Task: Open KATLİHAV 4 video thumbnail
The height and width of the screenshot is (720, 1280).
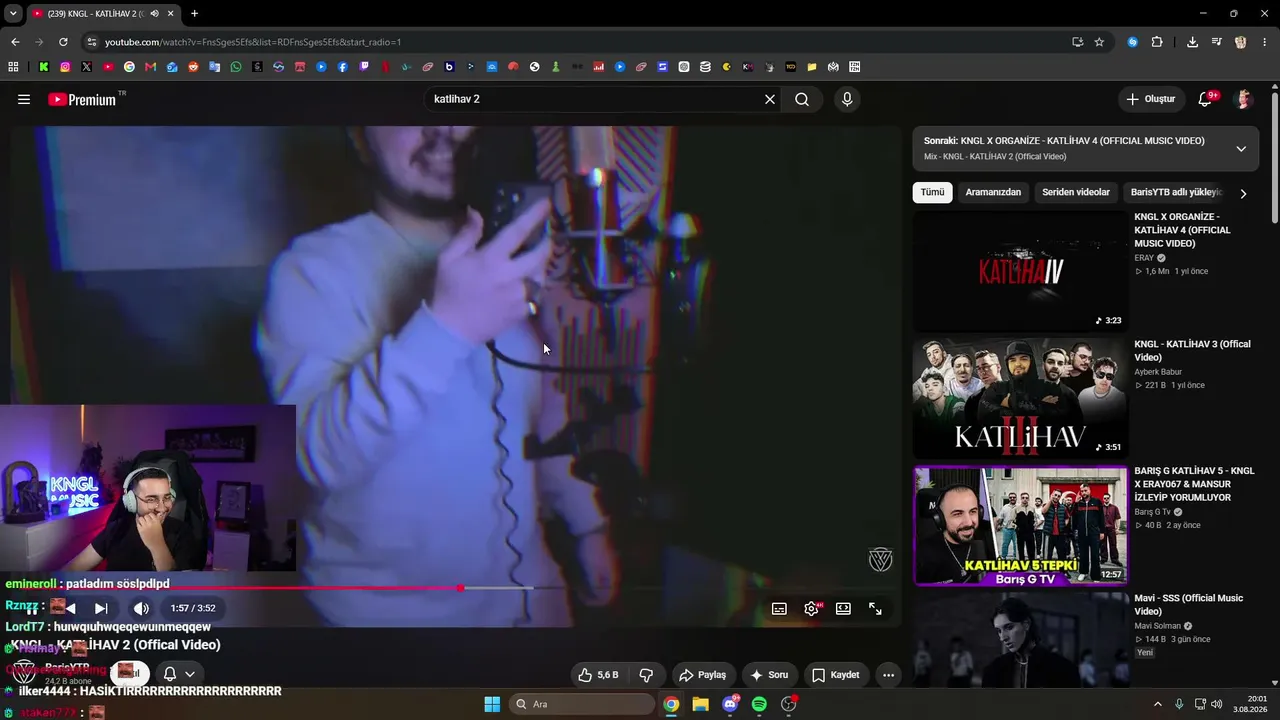Action: 1020,270
